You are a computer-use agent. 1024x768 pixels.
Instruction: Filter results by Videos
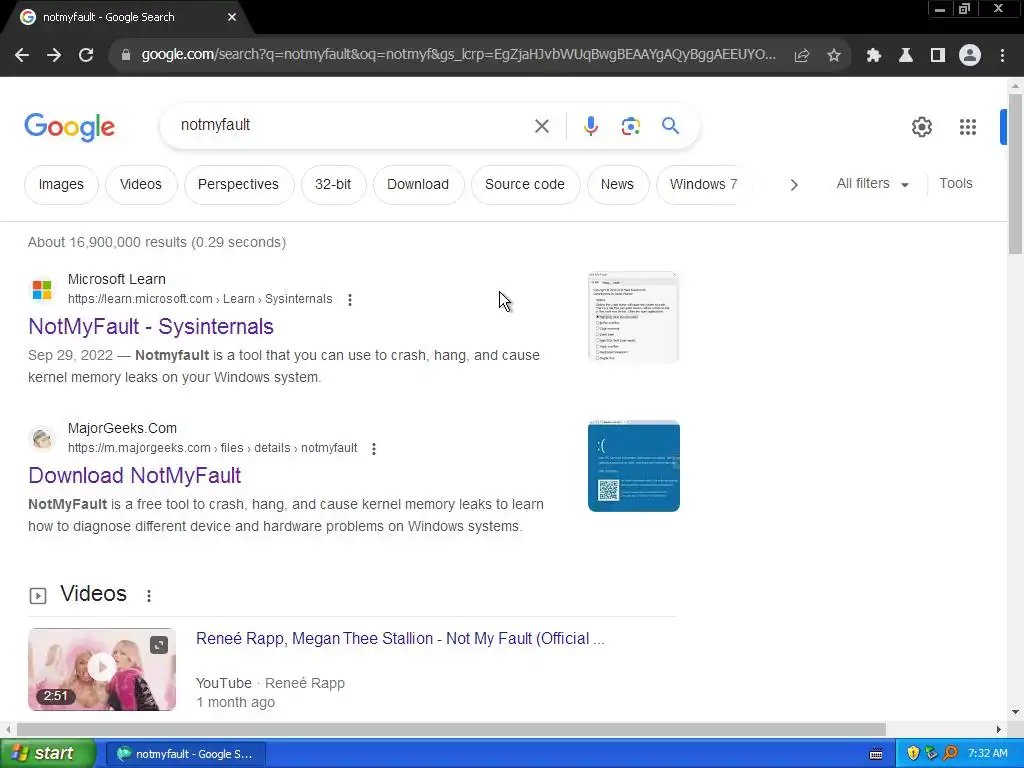pyautogui.click(x=141, y=185)
